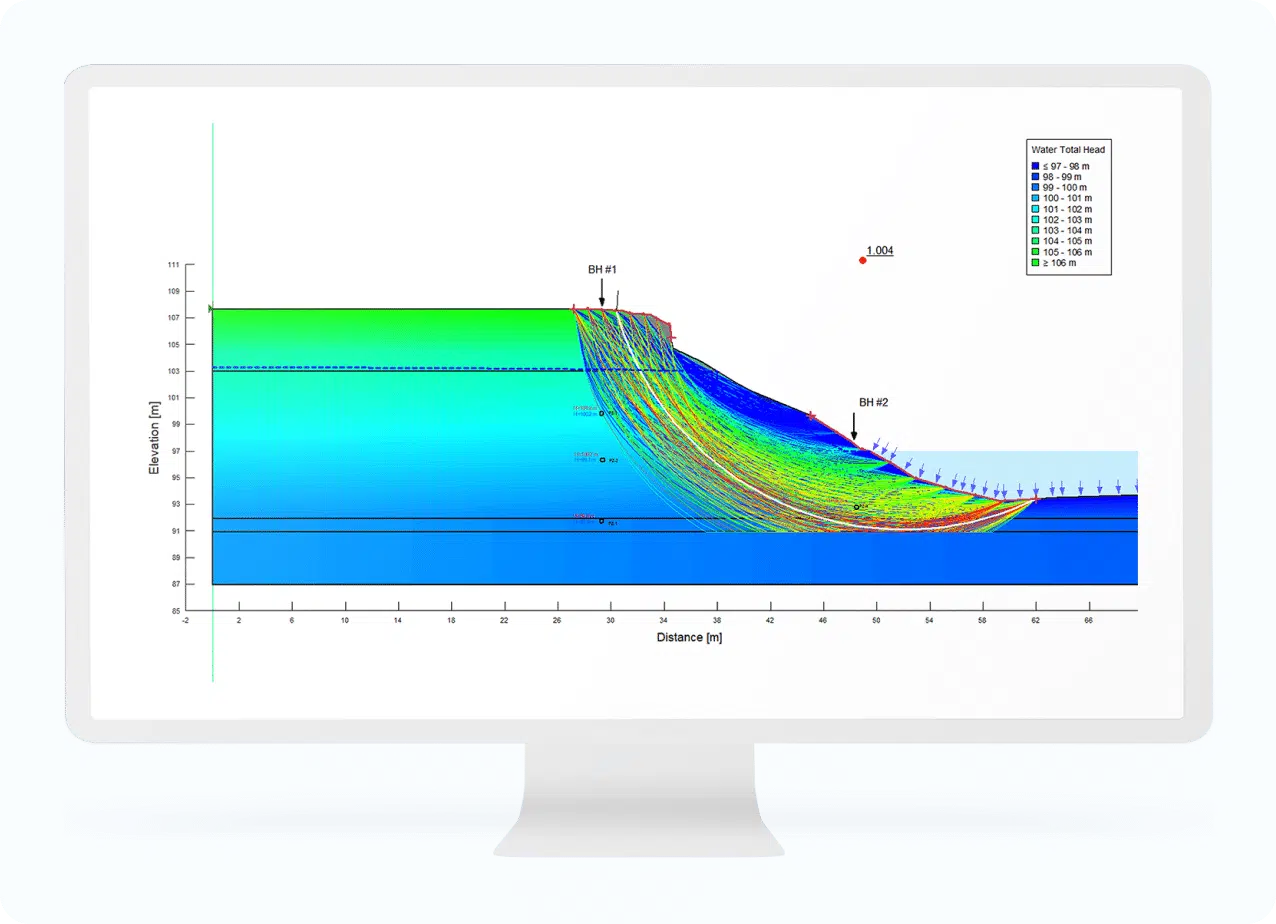Click the piezometer symbol labeled #2.1

(602, 521)
